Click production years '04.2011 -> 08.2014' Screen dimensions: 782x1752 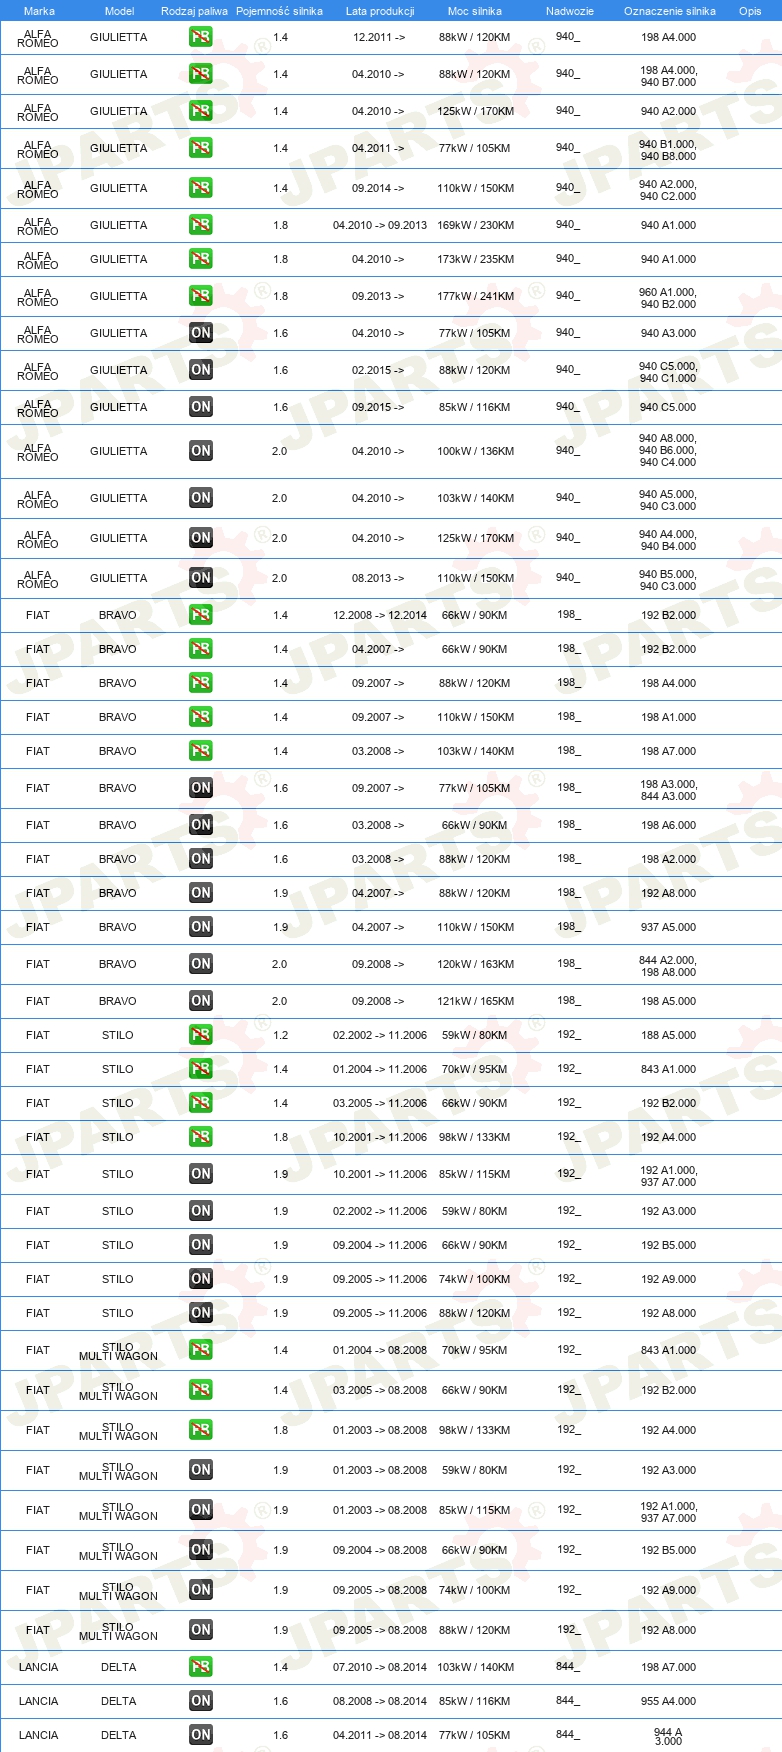pos(380,1735)
